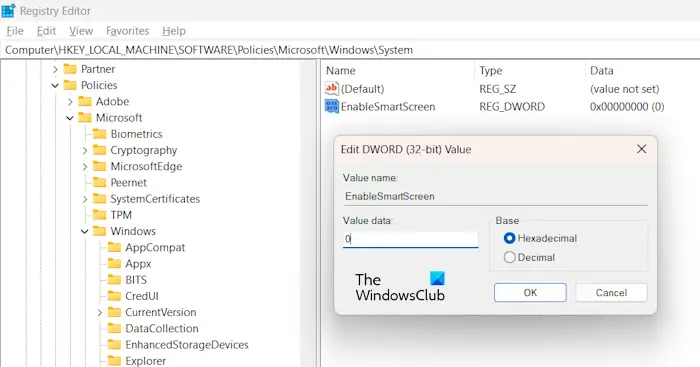Click the CurrentVersion folder icon
Viewport: 700px width, 367px height.
click(114, 312)
